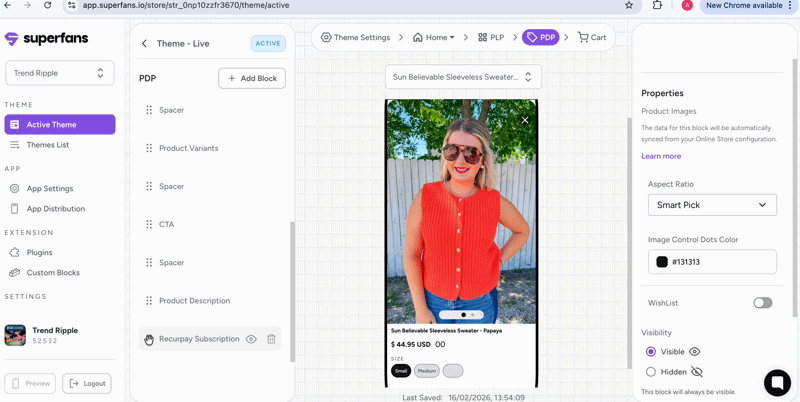Expand the Trend Ripple store selector
The height and width of the screenshot is (402, 800).
60,73
